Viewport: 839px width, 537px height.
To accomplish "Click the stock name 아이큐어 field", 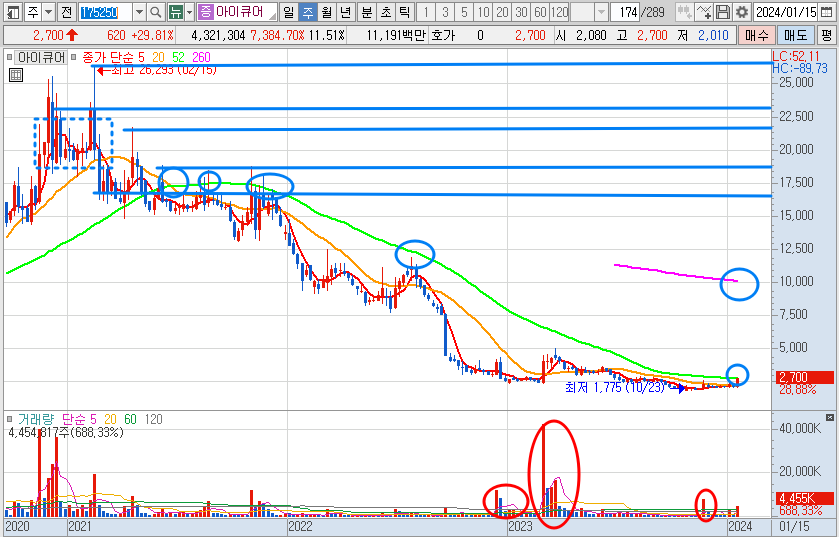I will coord(246,12).
